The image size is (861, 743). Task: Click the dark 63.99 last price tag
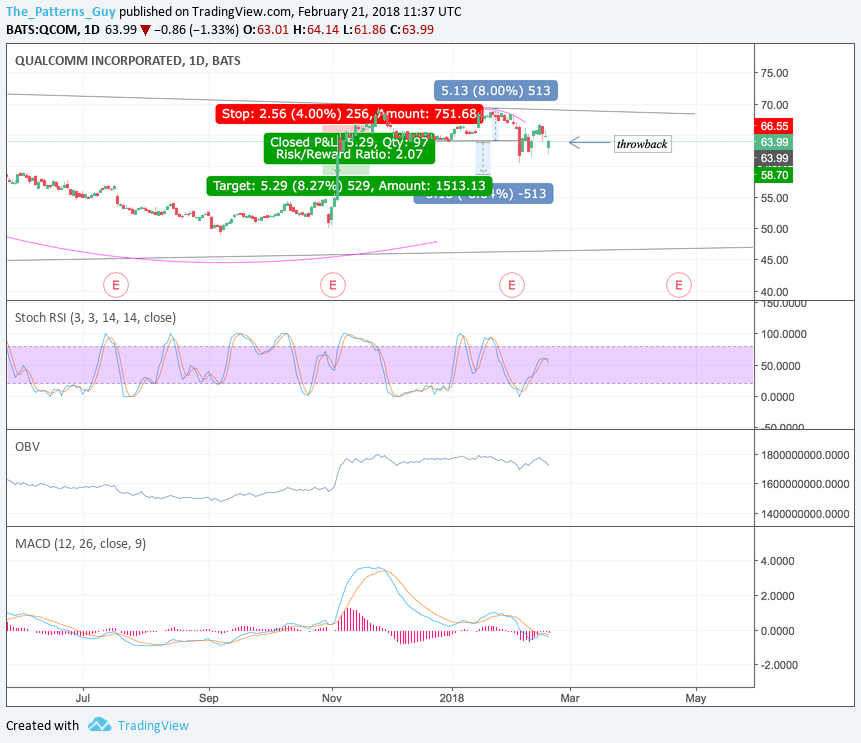(774, 159)
